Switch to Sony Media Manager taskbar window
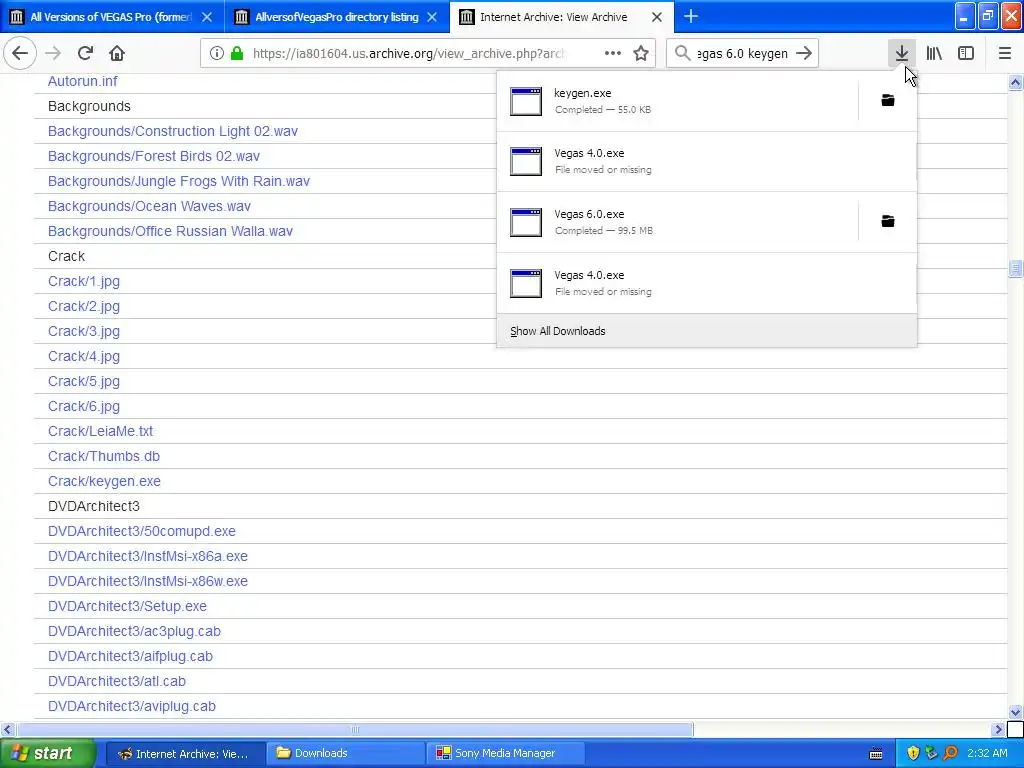Viewport: 1024px width, 768px height. tap(505, 753)
